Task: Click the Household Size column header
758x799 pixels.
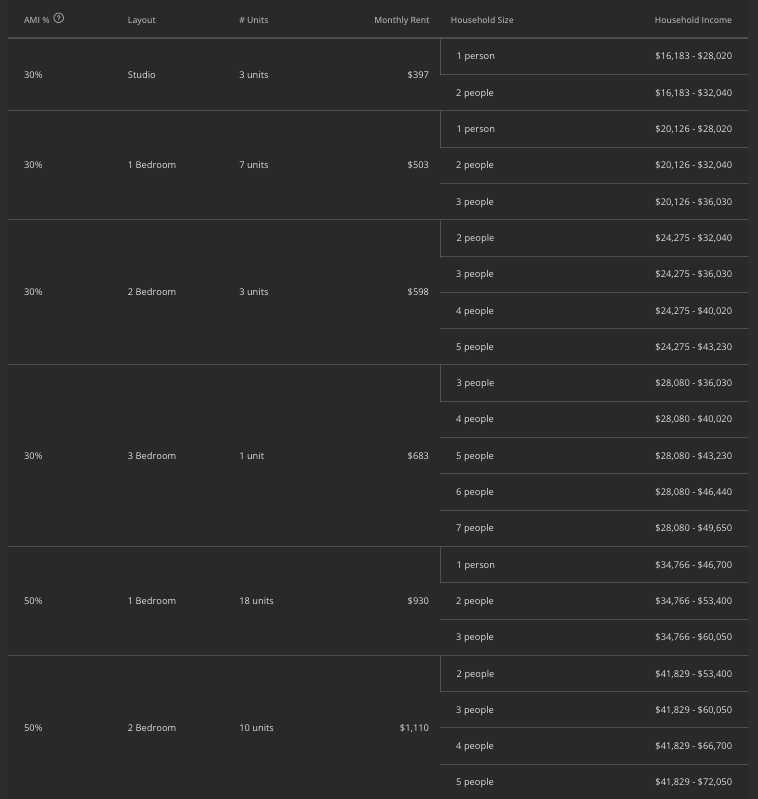Action: [x=482, y=20]
